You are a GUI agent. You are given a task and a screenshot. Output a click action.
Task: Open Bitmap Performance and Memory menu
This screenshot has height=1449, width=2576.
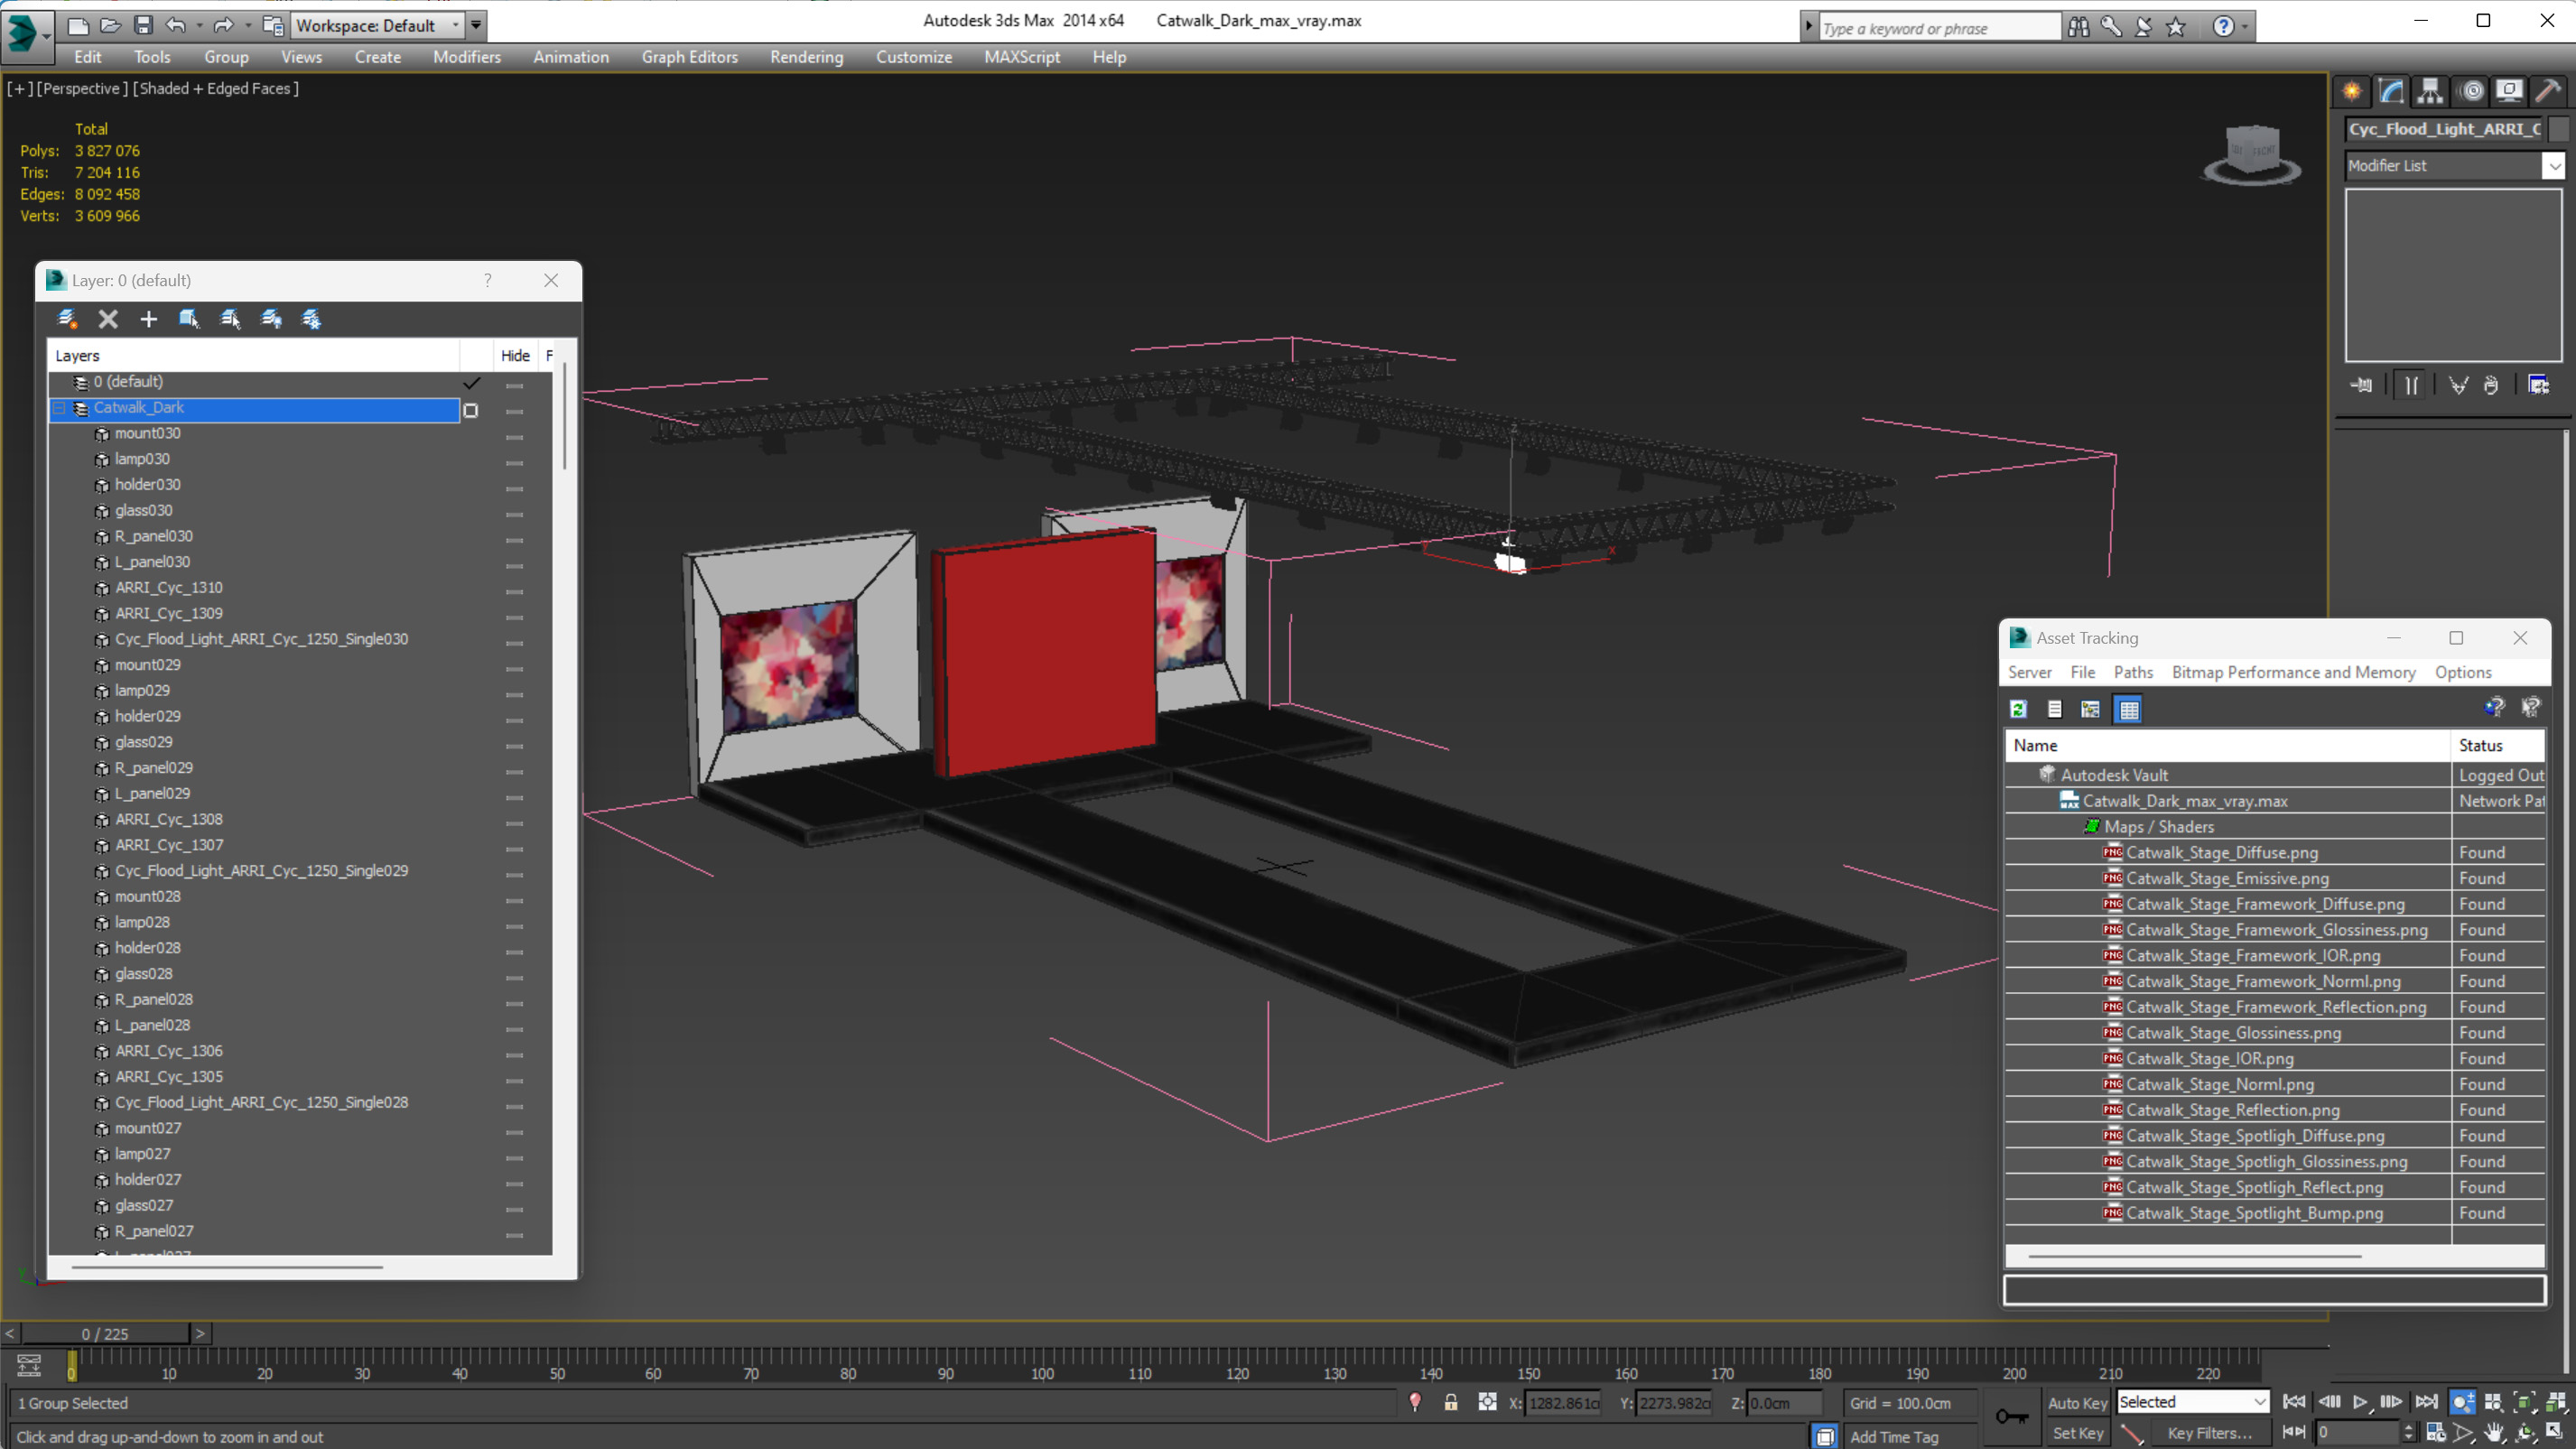click(2293, 672)
